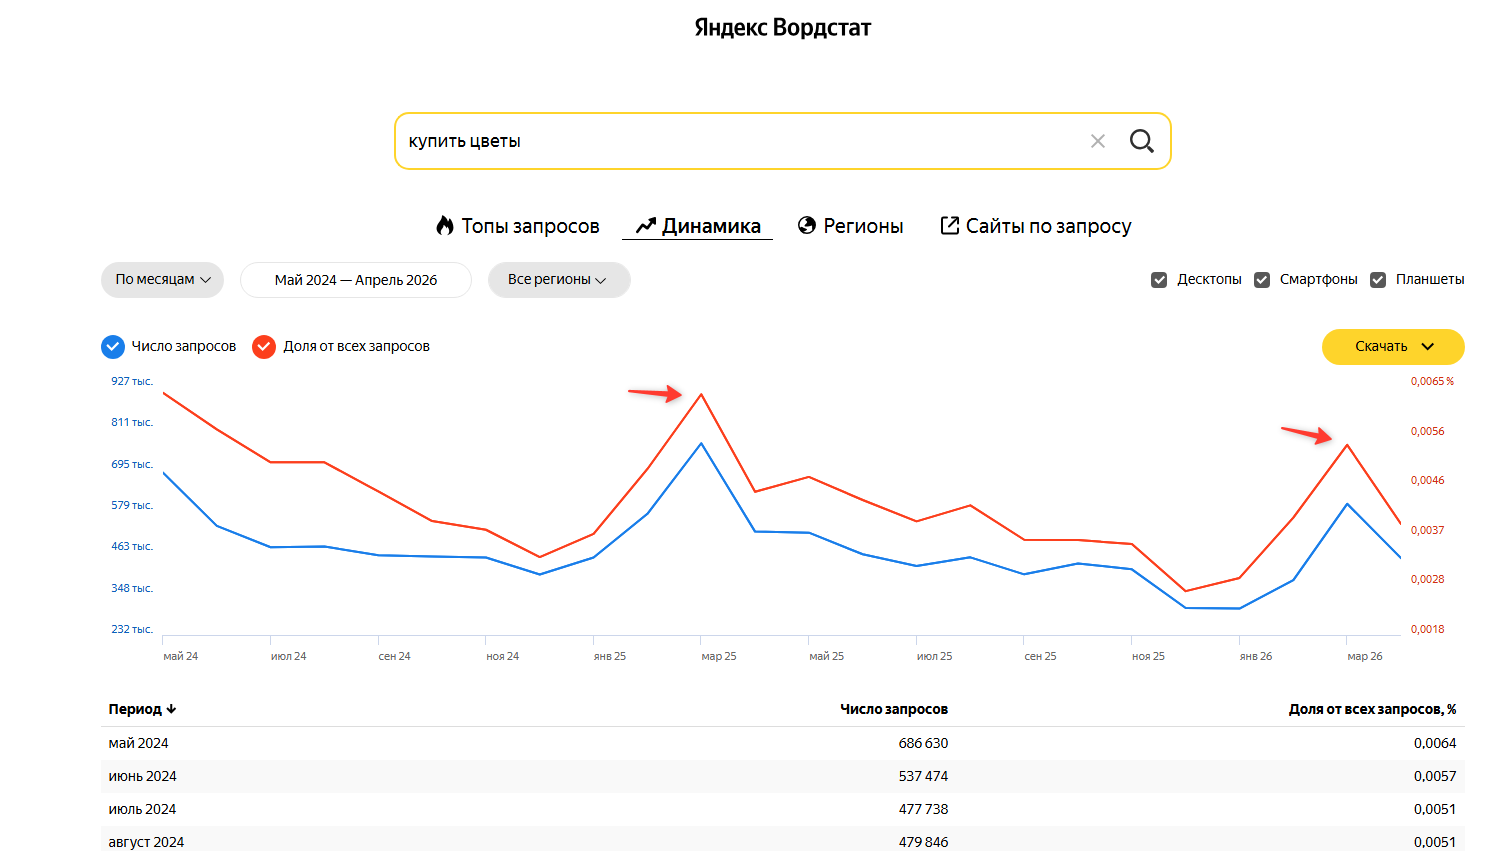Click the 811 тыс. left axis label

[x=132, y=422]
